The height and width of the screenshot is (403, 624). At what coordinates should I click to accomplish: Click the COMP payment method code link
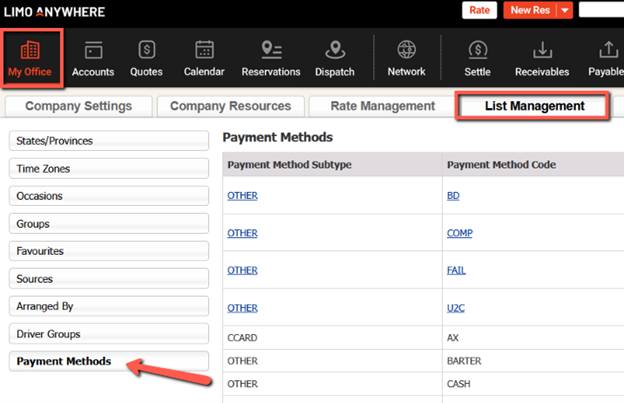coord(460,233)
